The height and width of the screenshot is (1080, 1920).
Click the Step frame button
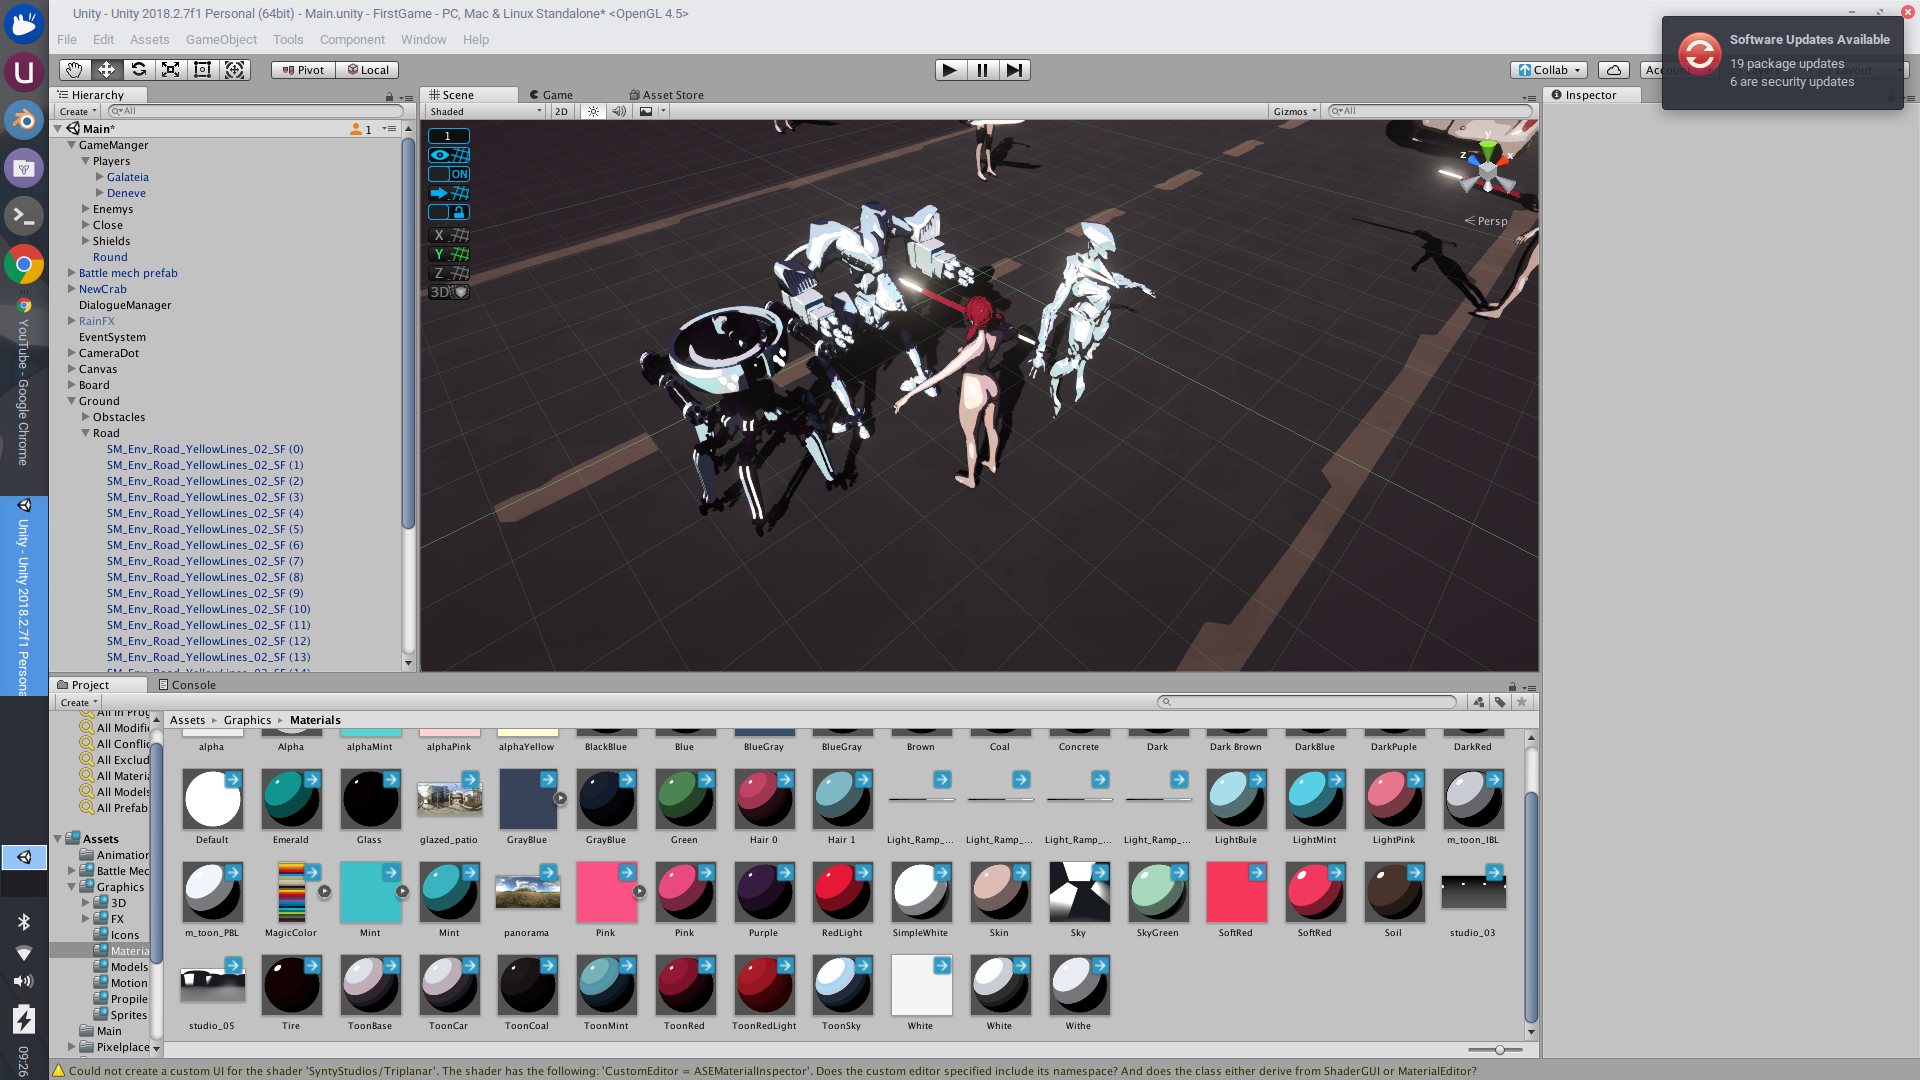click(x=1014, y=70)
